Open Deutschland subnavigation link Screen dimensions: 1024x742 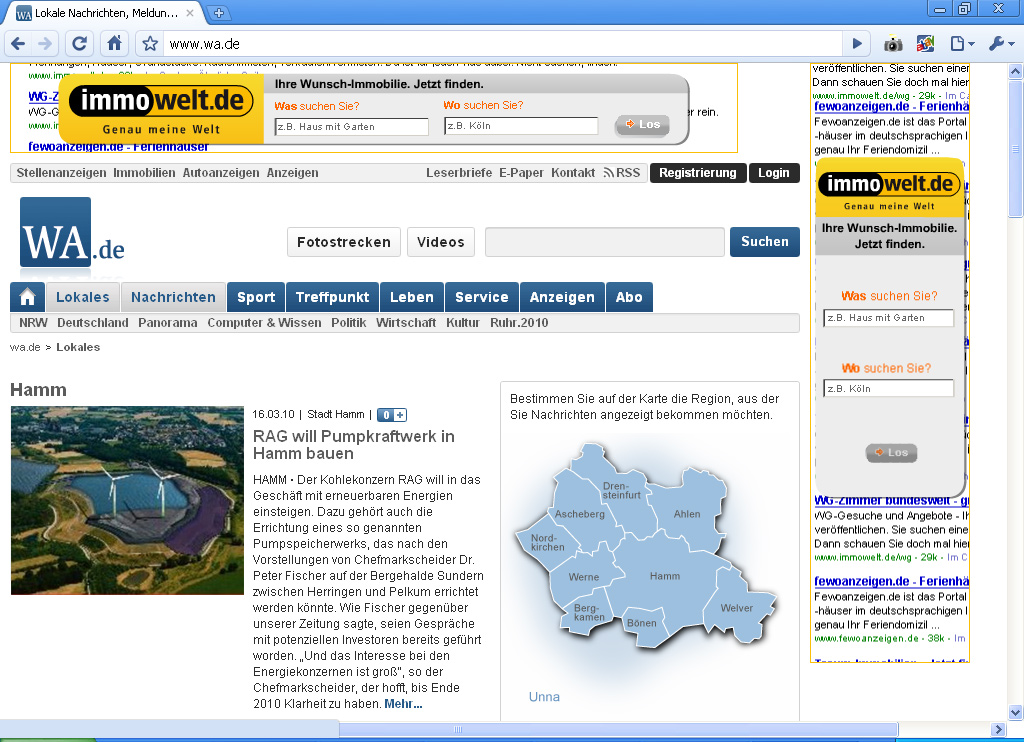point(93,323)
